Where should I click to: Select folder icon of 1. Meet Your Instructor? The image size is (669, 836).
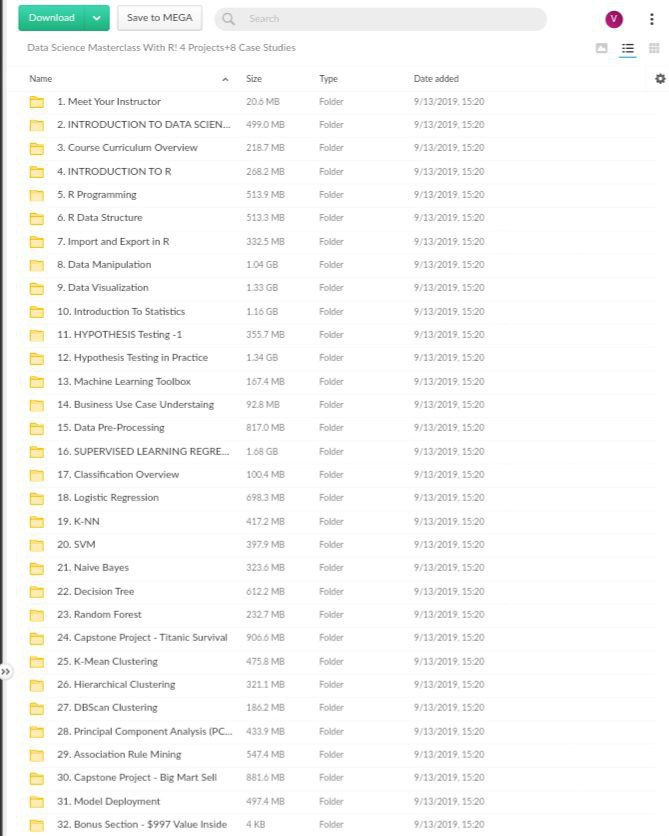[37, 101]
